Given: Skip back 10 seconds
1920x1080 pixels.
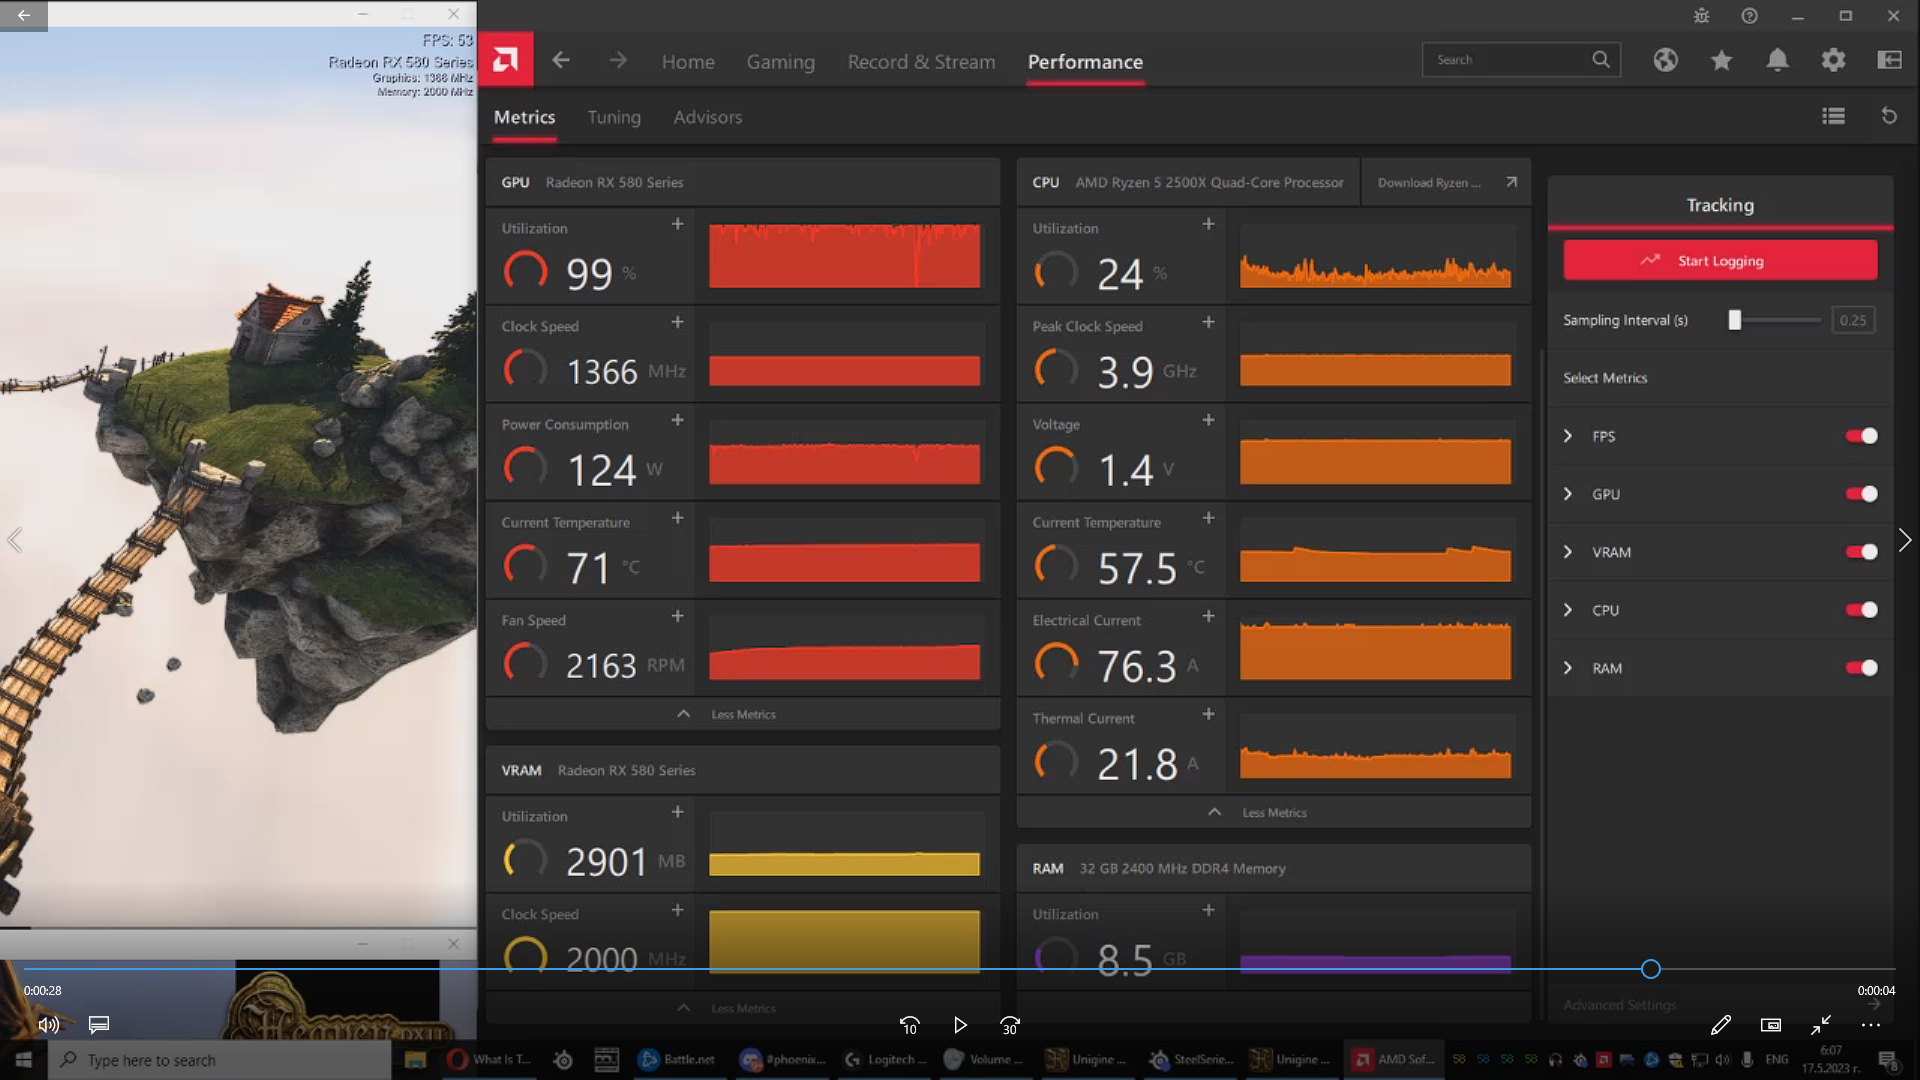Looking at the screenshot, I should 909,1025.
